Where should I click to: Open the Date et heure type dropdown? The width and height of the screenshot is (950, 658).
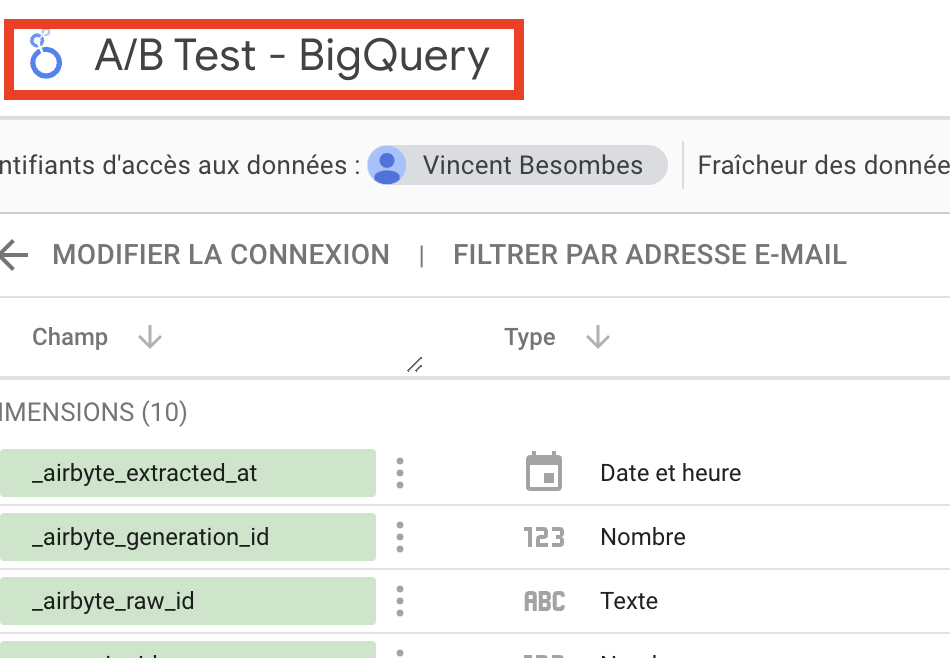pyautogui.click(x=670, y=473)
